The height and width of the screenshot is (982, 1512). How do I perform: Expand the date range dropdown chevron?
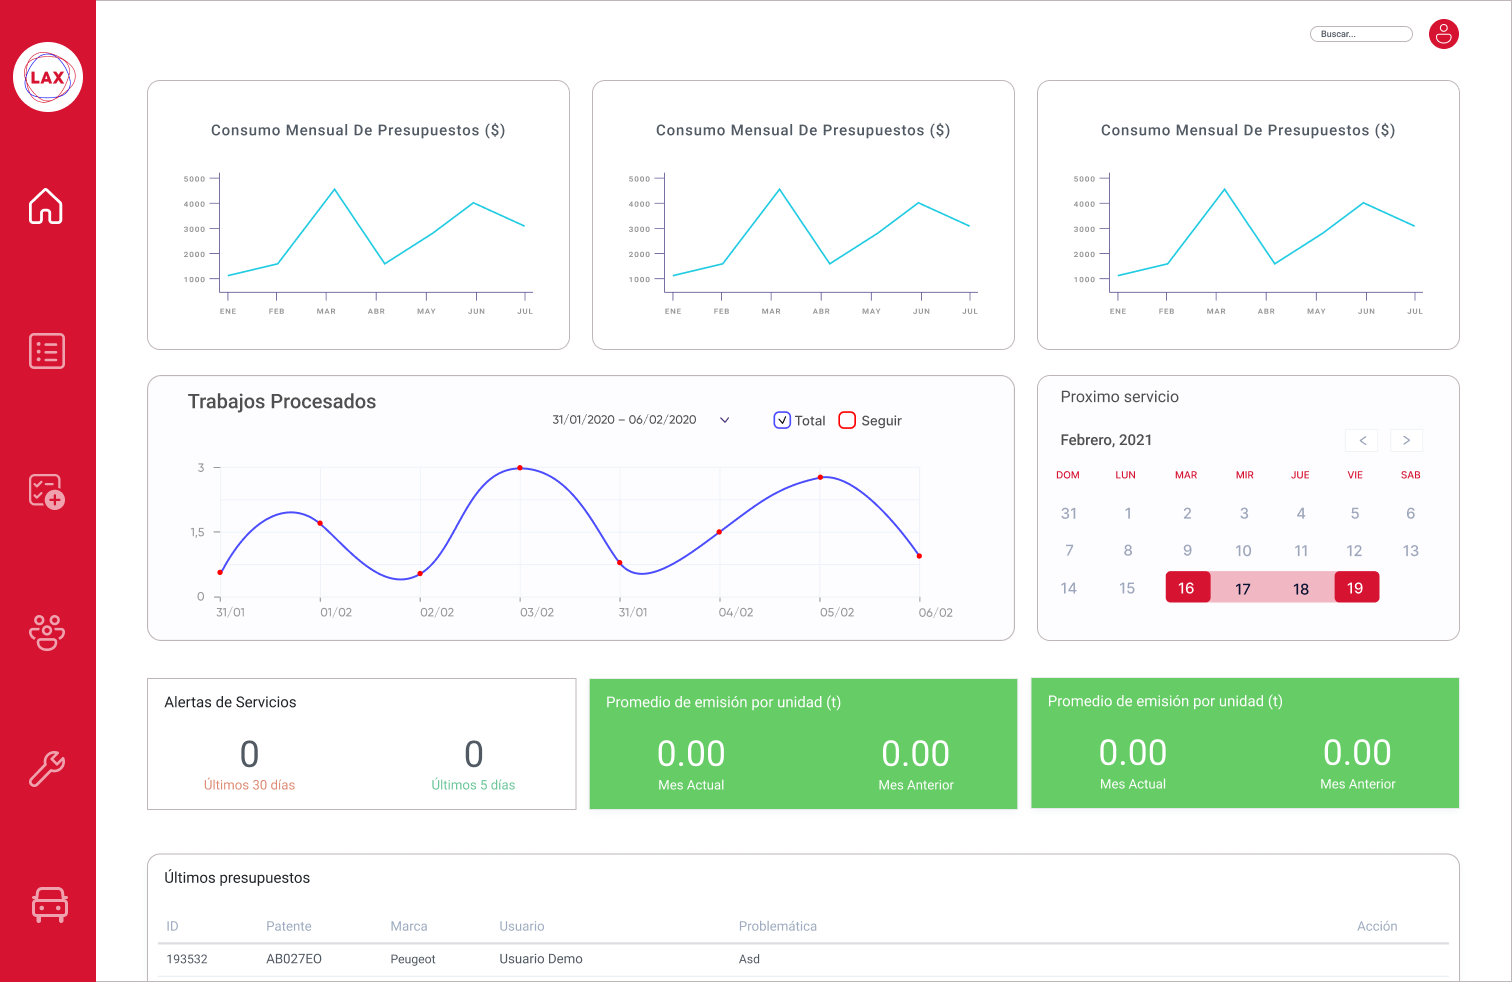click(725, 420)
